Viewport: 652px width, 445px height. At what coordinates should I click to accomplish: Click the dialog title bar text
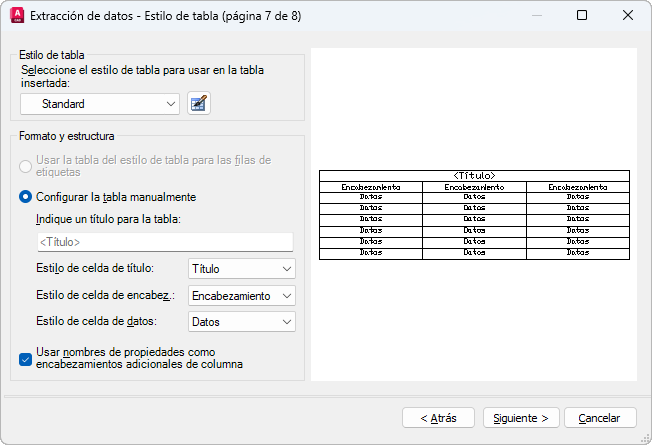tap(165, 16)
